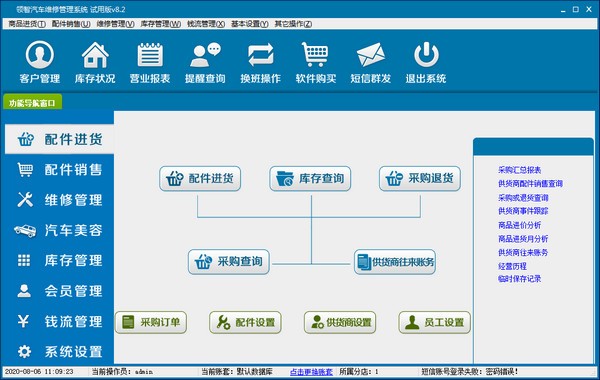Open the 商品进货月分析 link

tap(523, 239)
